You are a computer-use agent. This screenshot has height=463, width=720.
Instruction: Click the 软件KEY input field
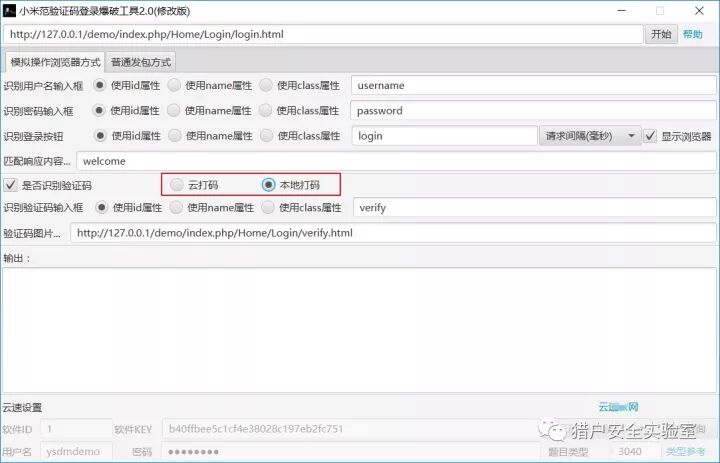pyautogui.click(x=349, y=429)
